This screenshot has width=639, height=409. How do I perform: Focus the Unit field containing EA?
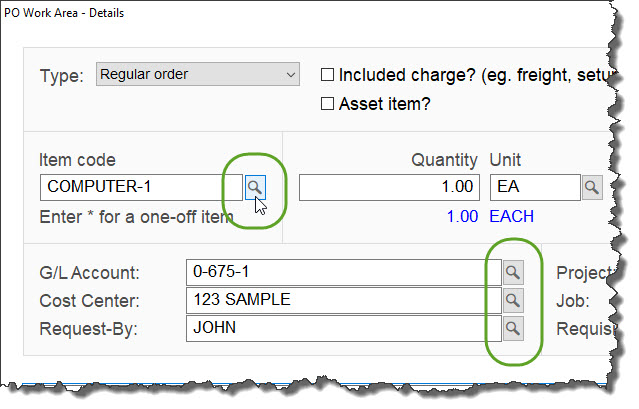pos(534,187)
